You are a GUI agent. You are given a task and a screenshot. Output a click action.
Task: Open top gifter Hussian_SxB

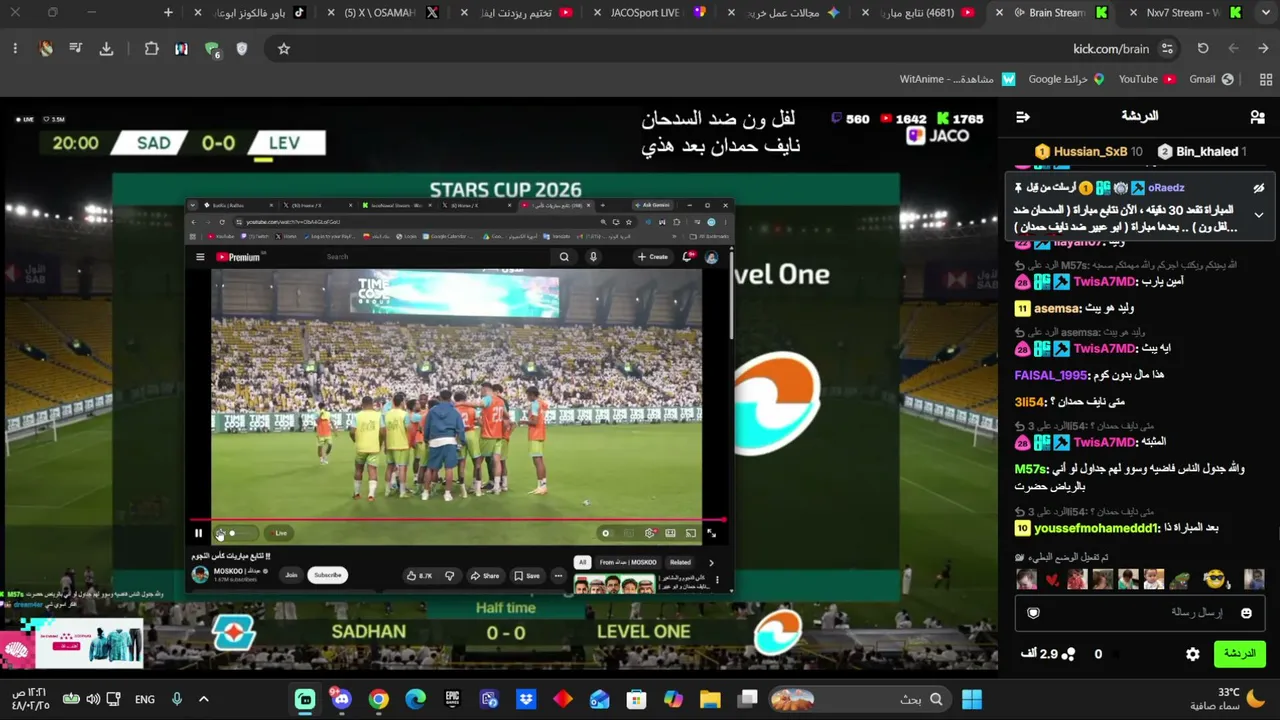coord(1089,152)
